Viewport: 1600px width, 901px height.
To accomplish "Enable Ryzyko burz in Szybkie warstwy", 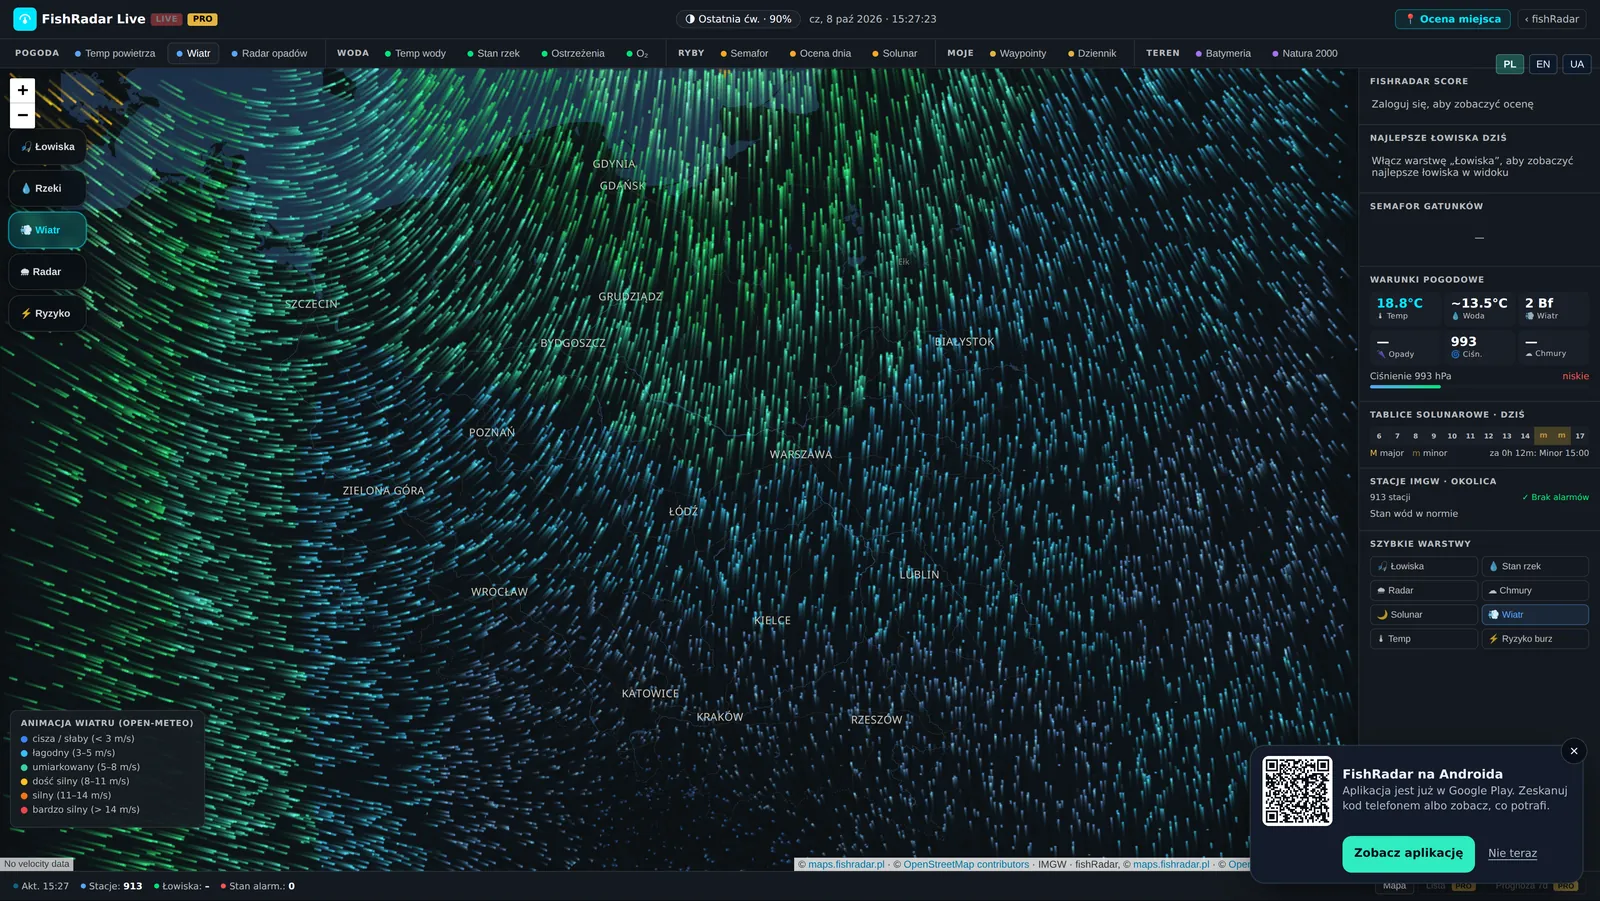I will (1535, 638).
